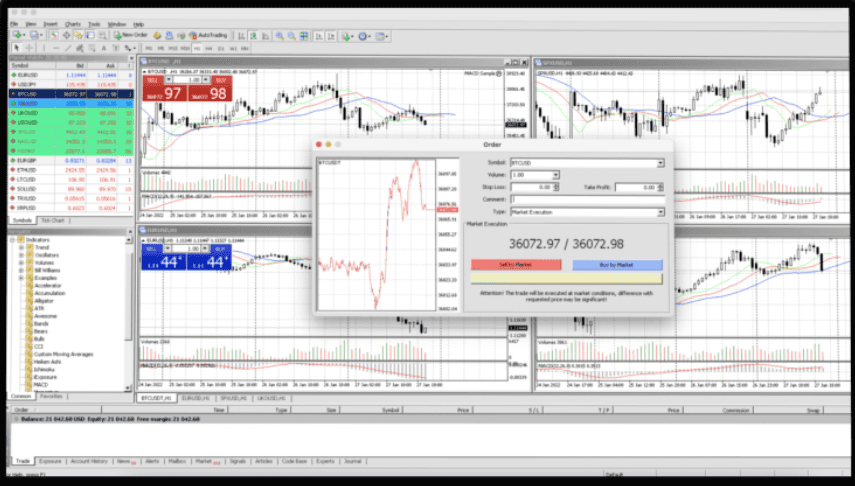Click the Sell by Market button
855x486 pixels.
(516, 265)
